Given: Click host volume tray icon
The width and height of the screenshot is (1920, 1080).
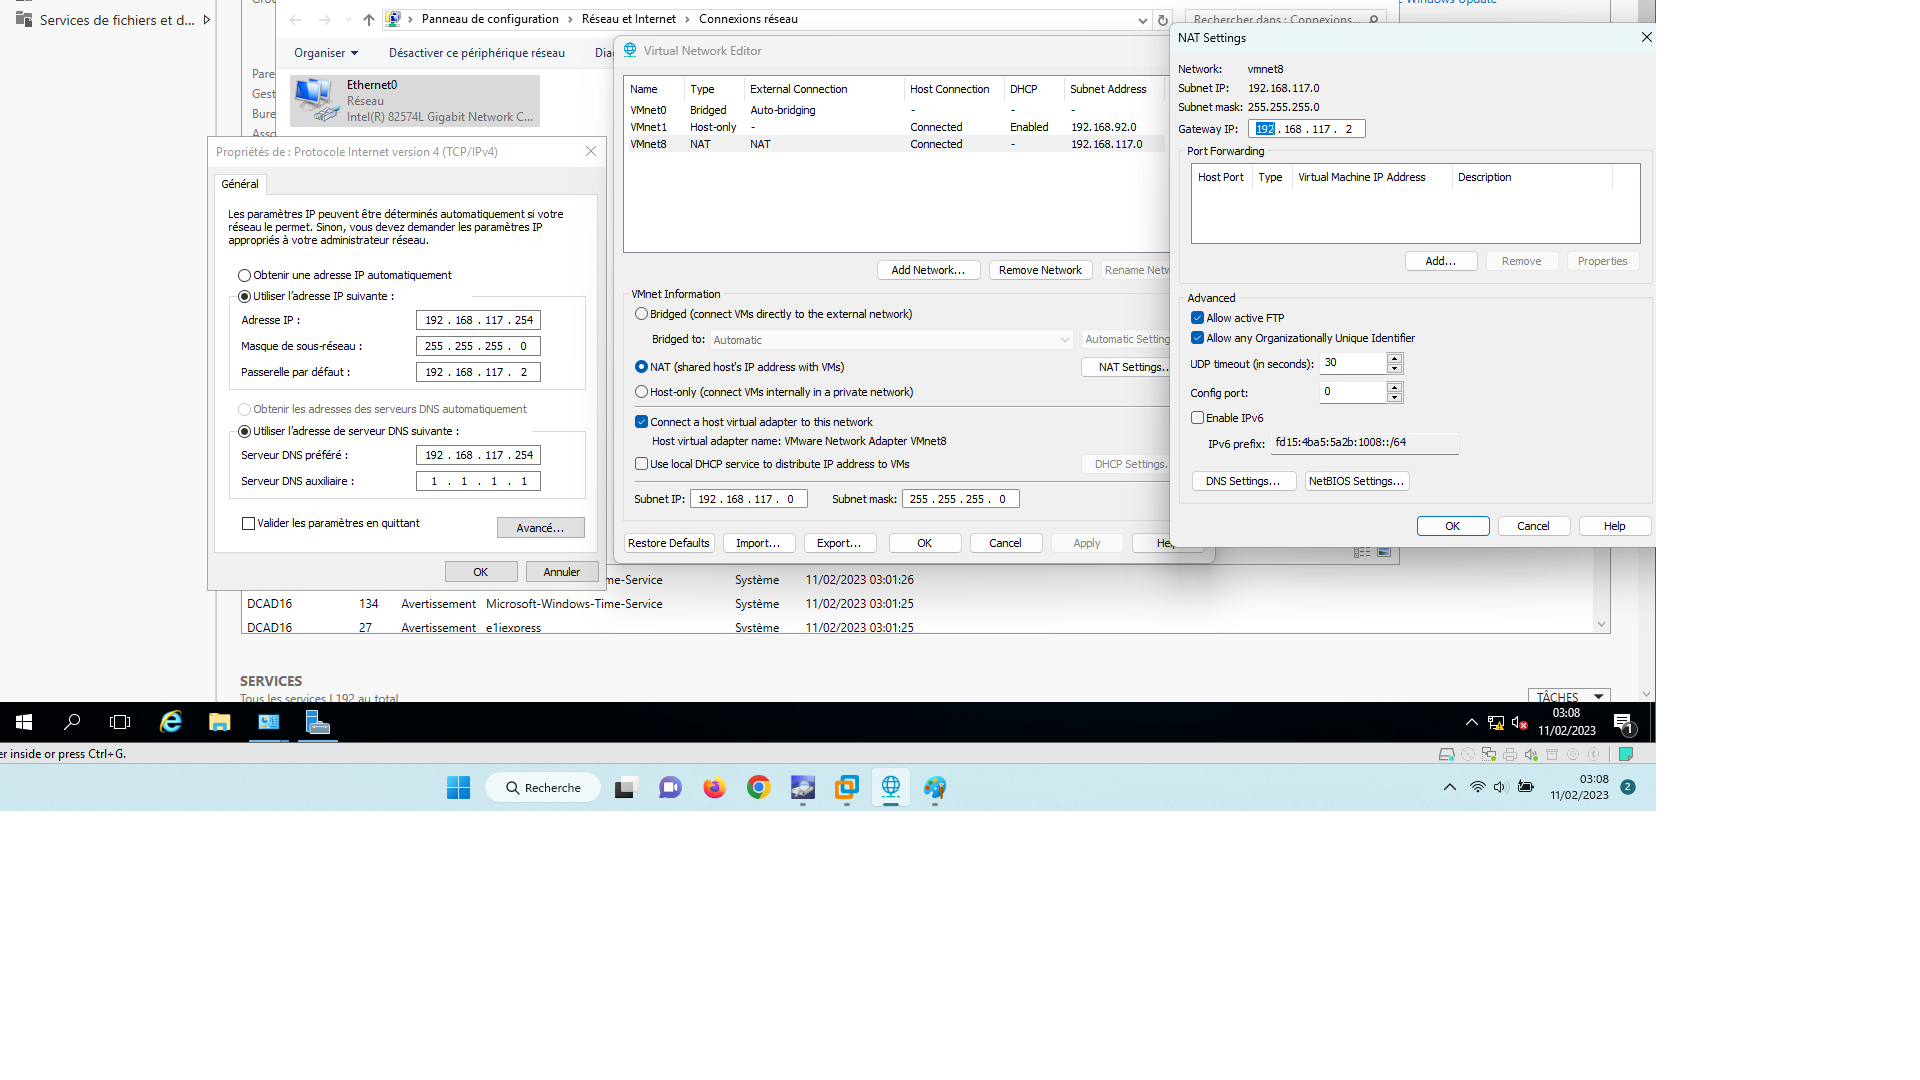Looking at the screenshot, I should [x=1500, y=787].
